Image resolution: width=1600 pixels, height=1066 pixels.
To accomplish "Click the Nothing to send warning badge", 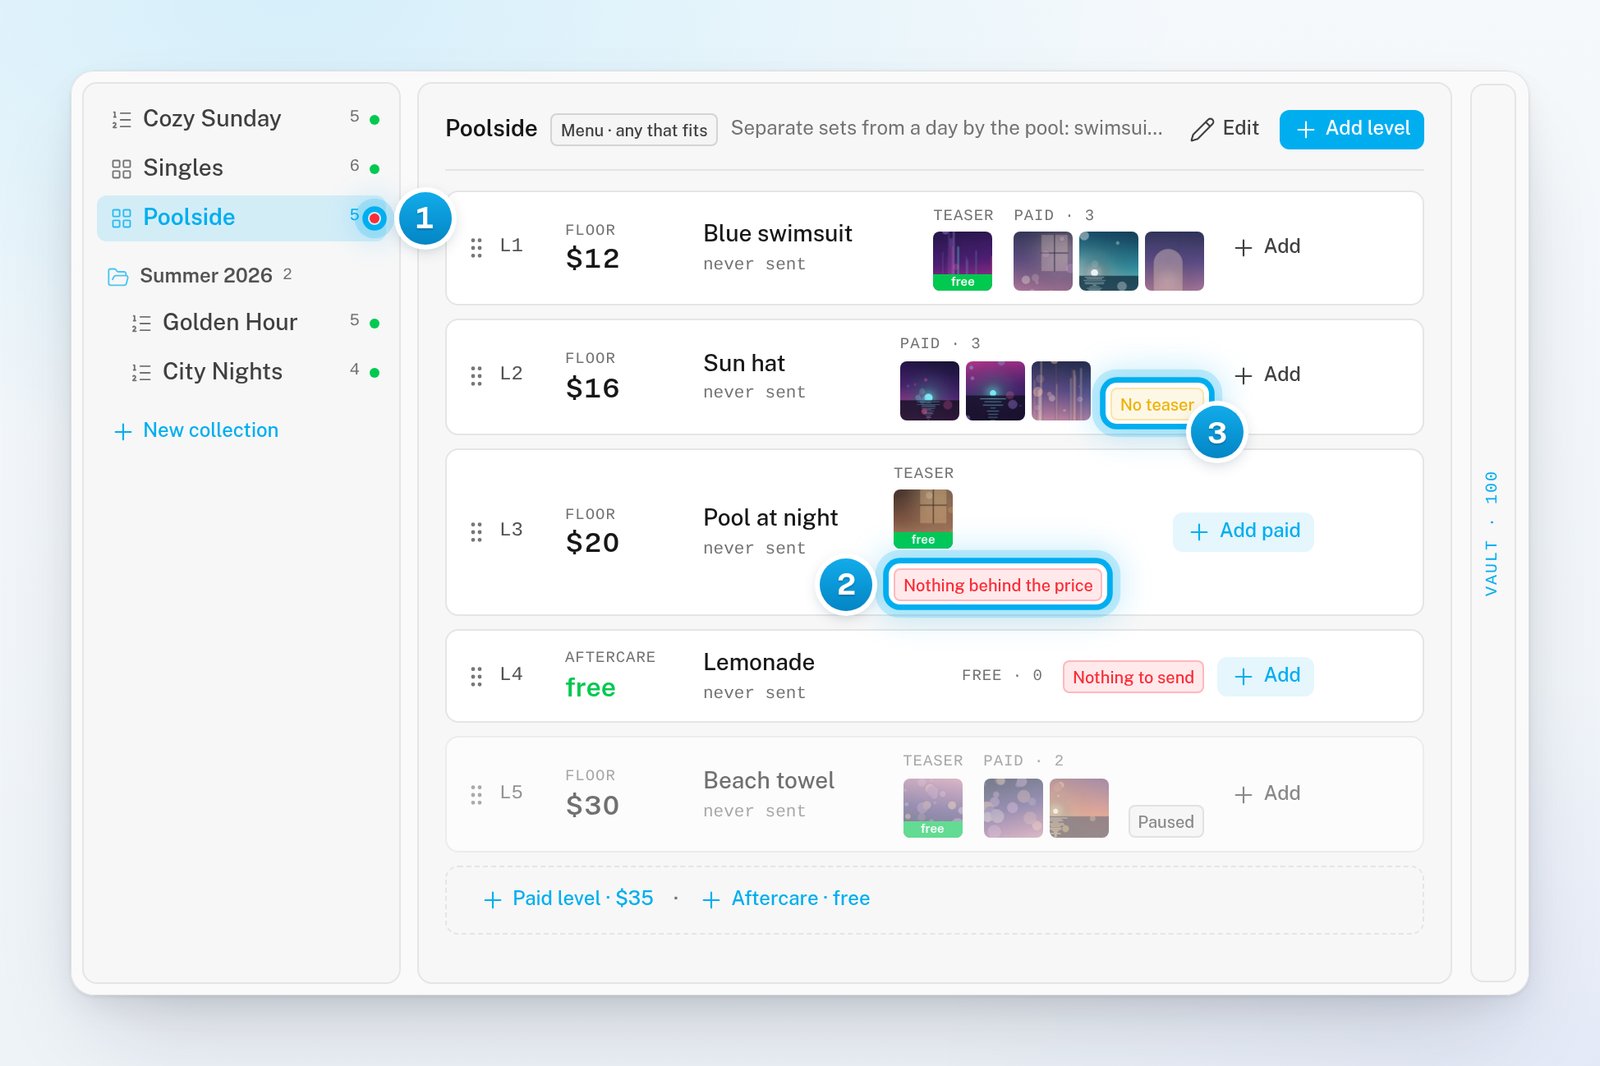I will pos(1133,677).
